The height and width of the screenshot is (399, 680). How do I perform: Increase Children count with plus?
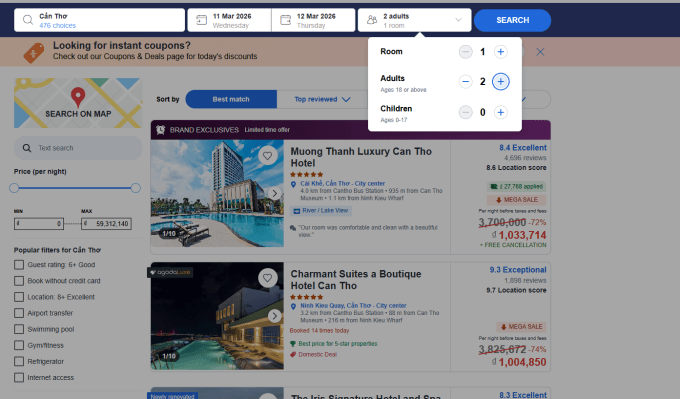pos(500,112)
